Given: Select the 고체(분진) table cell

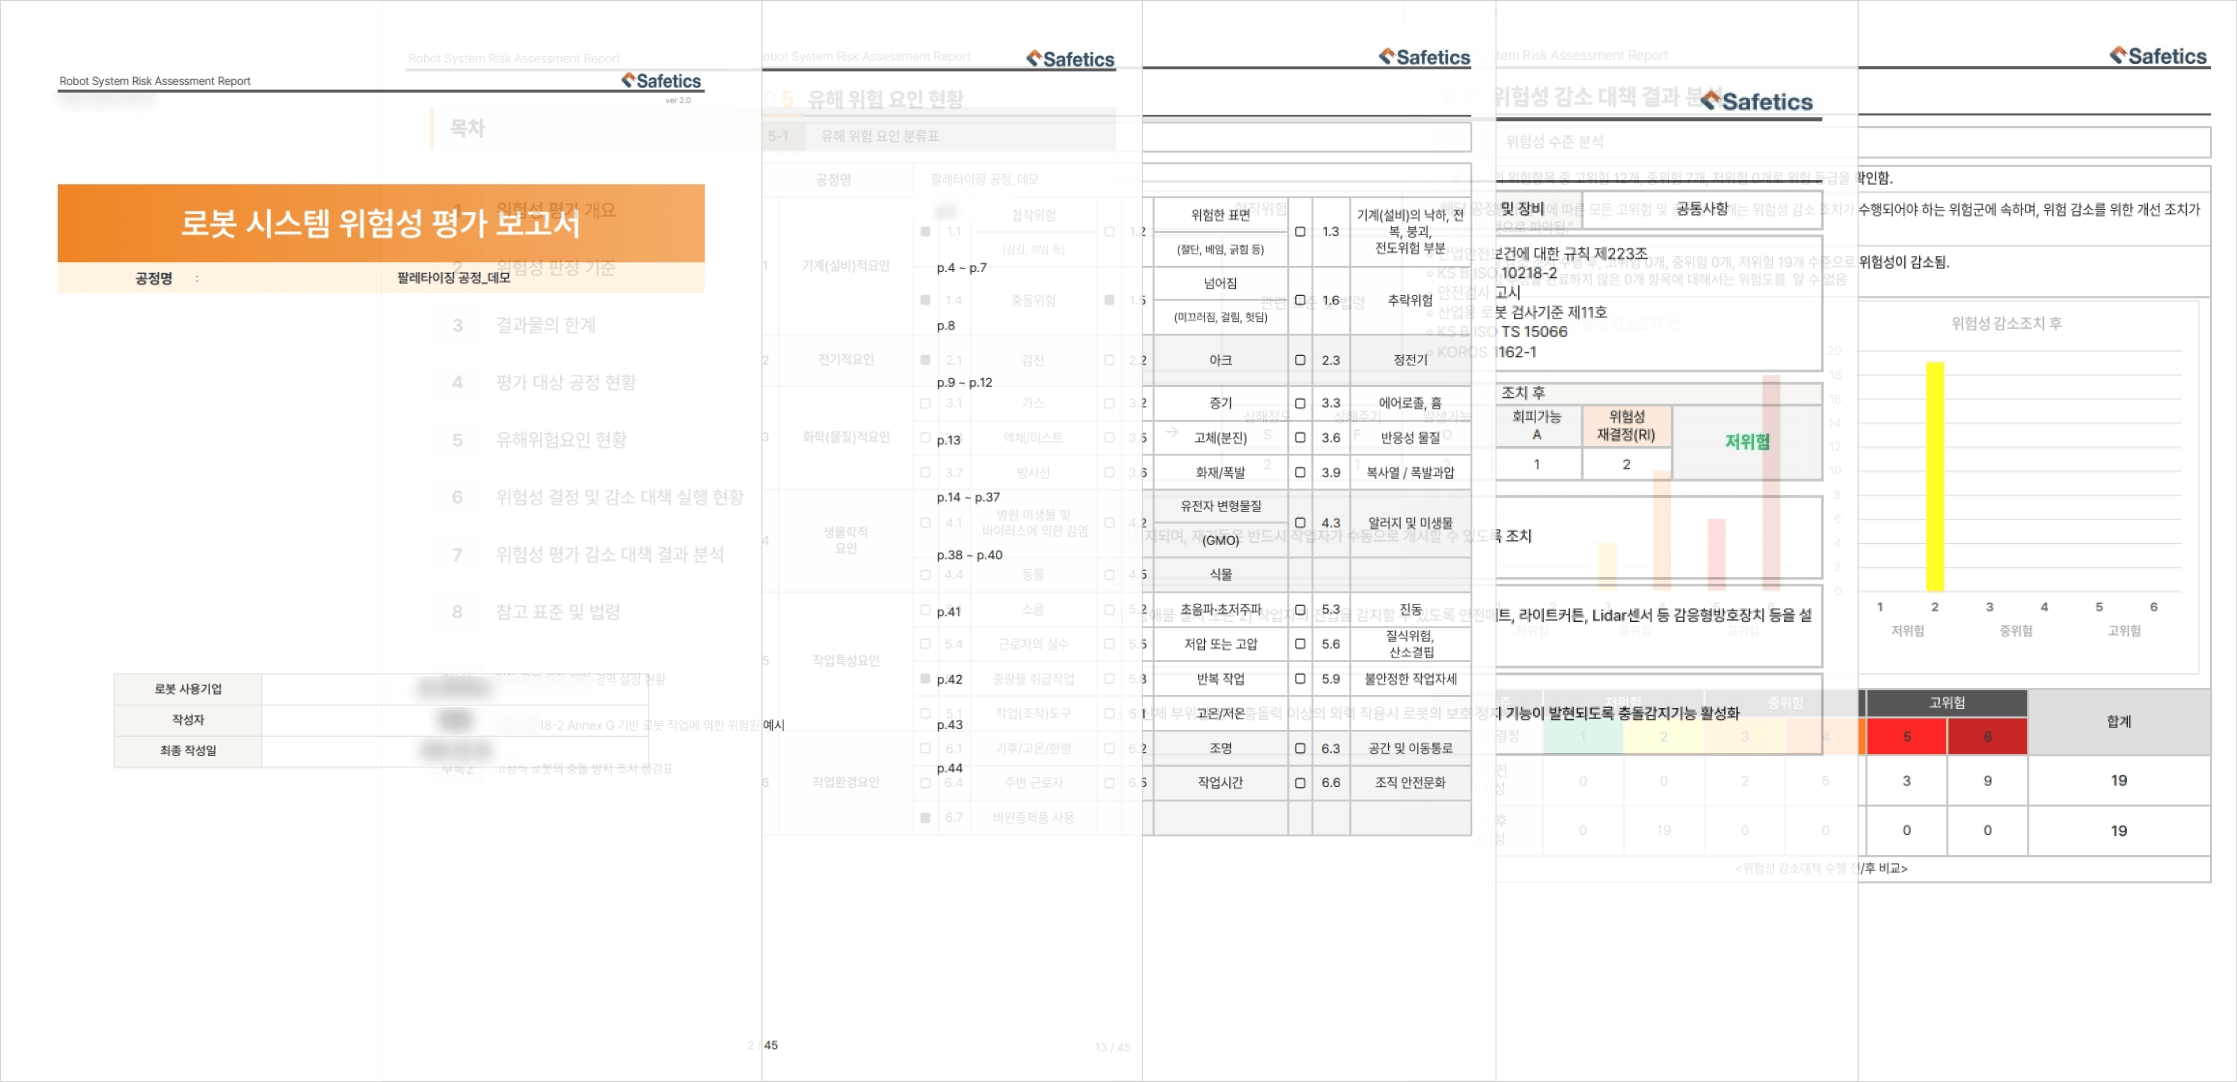Looking at the screenshot, I should [1220, 438].
